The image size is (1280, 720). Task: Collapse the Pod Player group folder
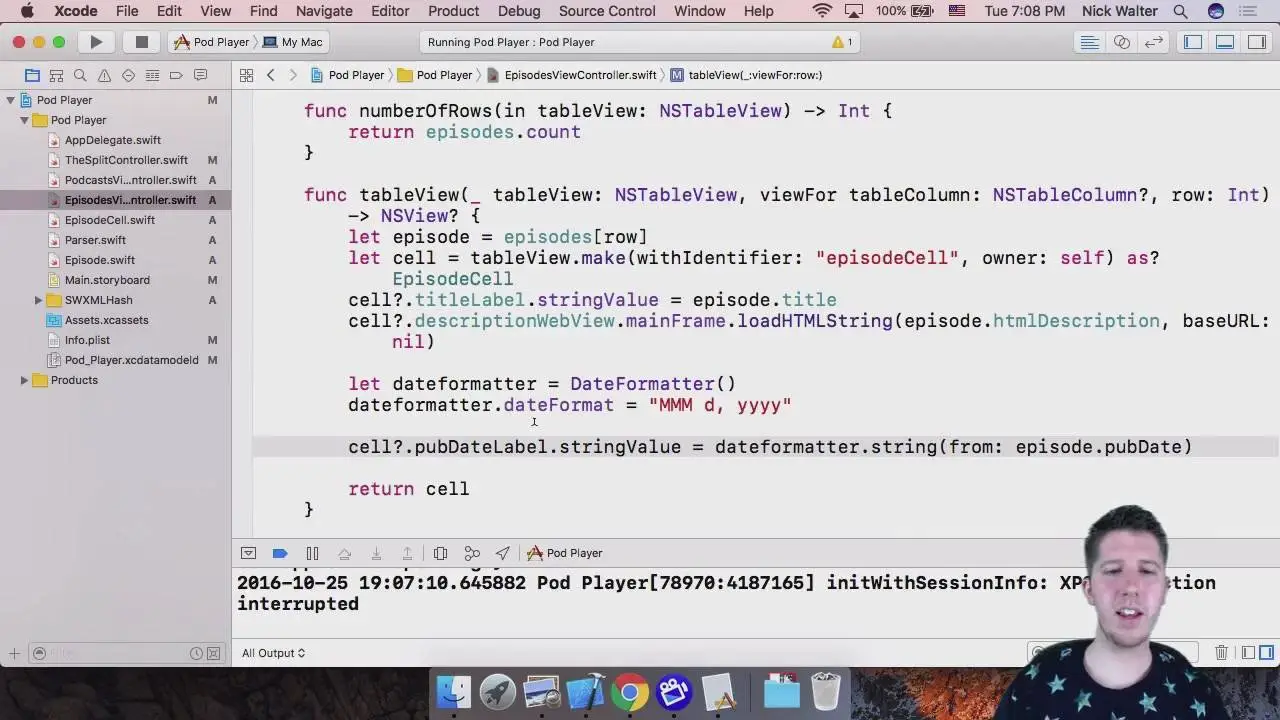point(24,120)
